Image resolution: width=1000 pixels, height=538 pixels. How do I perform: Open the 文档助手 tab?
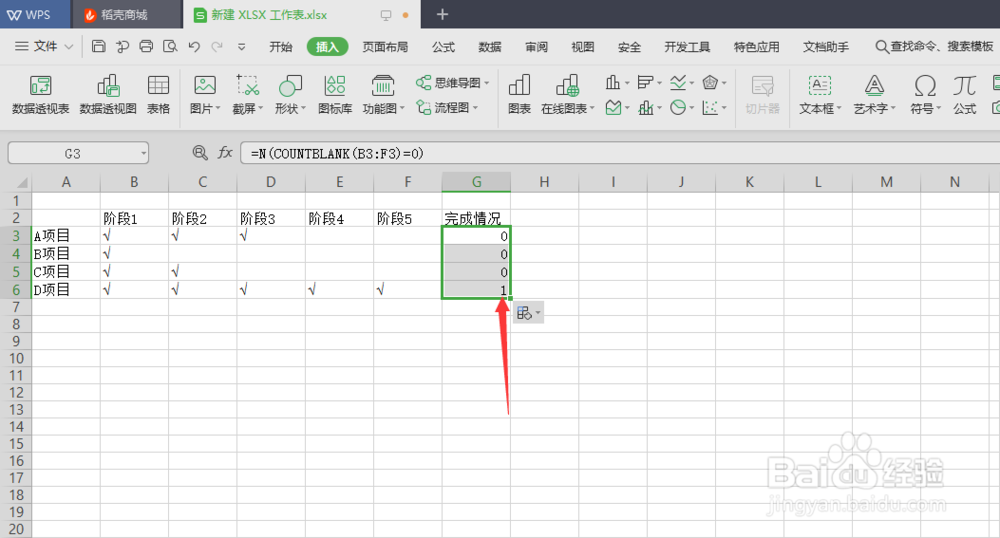point(825,47)
